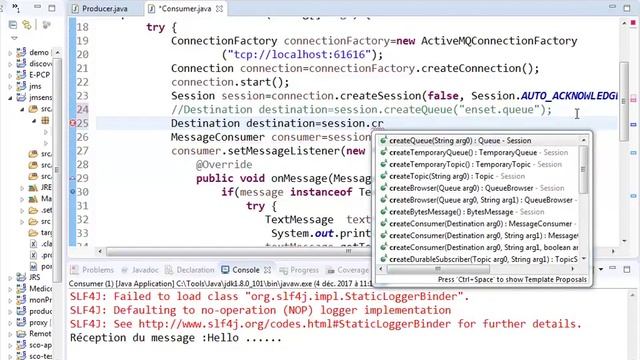Expand the discov project node
Screen dimensions: 640x360
click(10, 64)
